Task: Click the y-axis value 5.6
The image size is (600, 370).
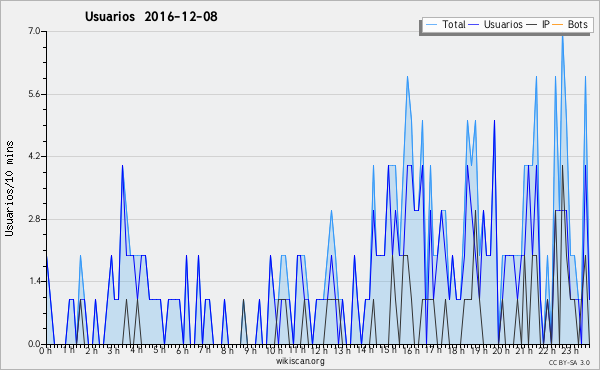Action: coord(34,94)
